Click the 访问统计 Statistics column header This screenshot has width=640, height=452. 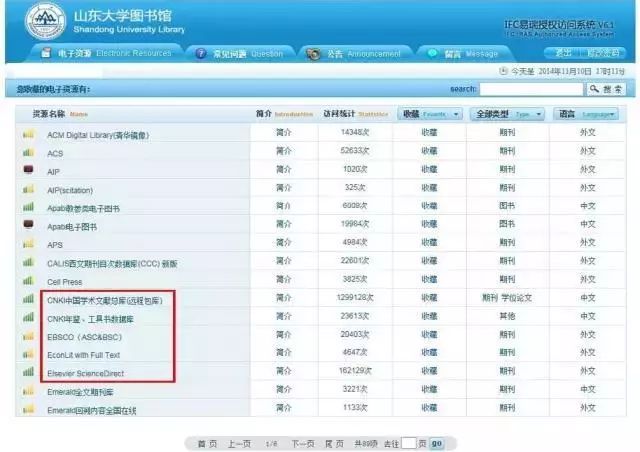[x=356, y=114]
